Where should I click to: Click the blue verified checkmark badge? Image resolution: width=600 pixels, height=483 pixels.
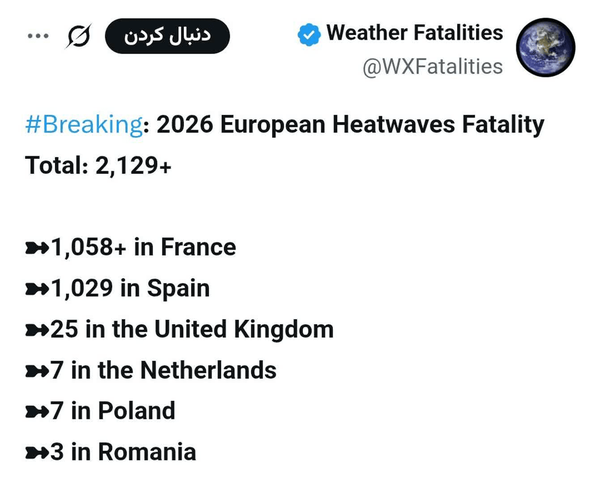[x=309, y=35]
